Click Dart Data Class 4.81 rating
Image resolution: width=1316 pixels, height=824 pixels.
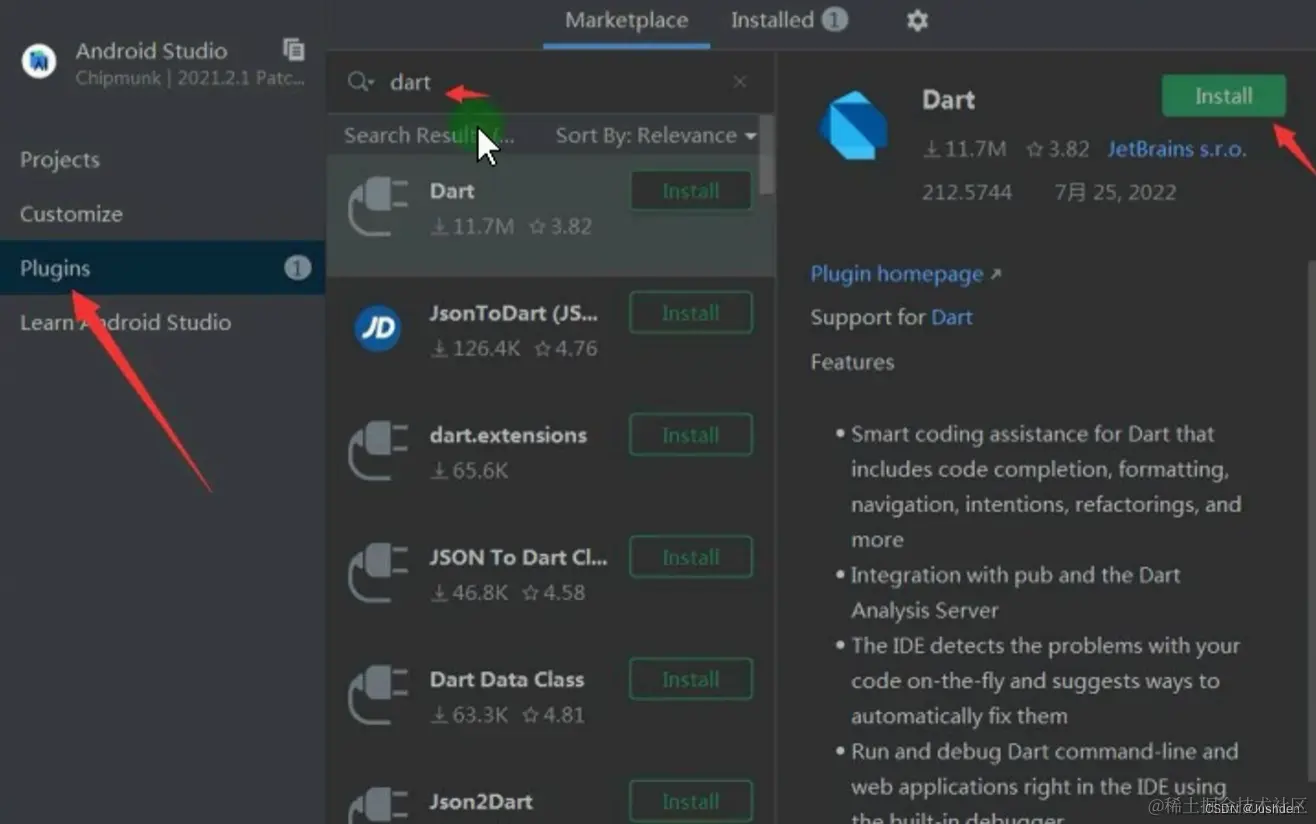coord(553,715)
